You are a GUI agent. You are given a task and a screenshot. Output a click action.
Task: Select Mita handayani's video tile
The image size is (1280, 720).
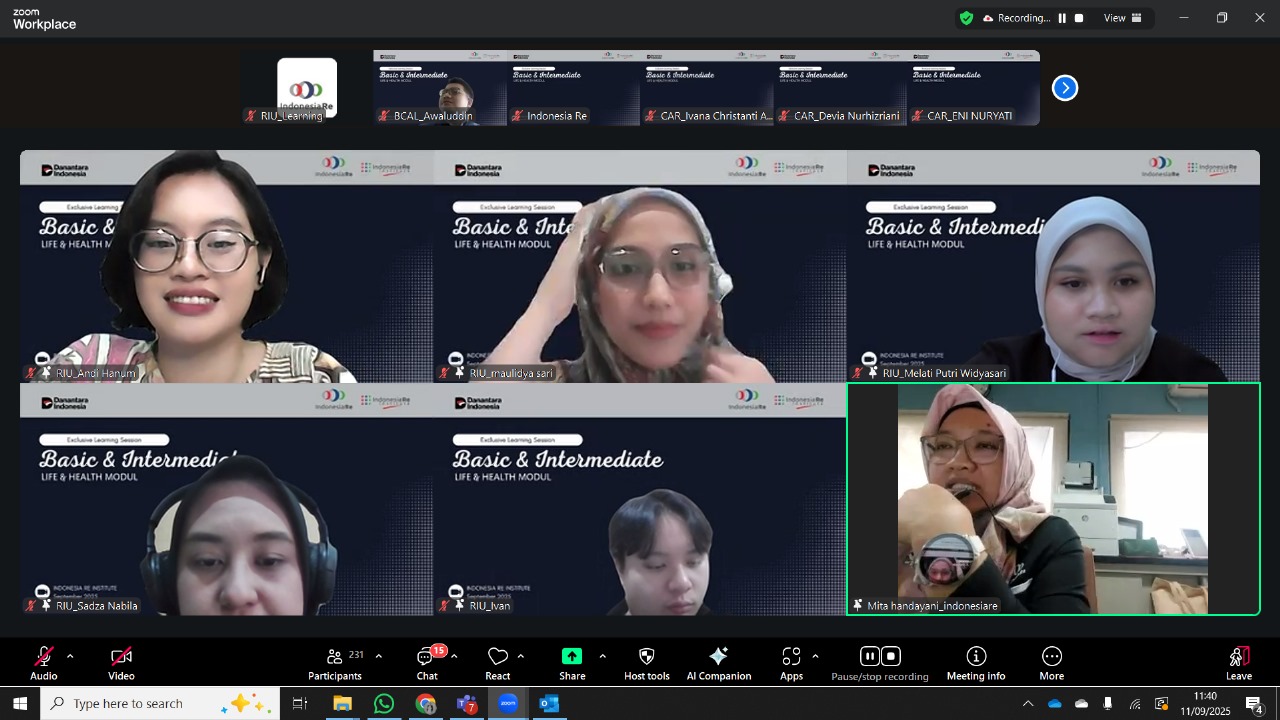1053,498
